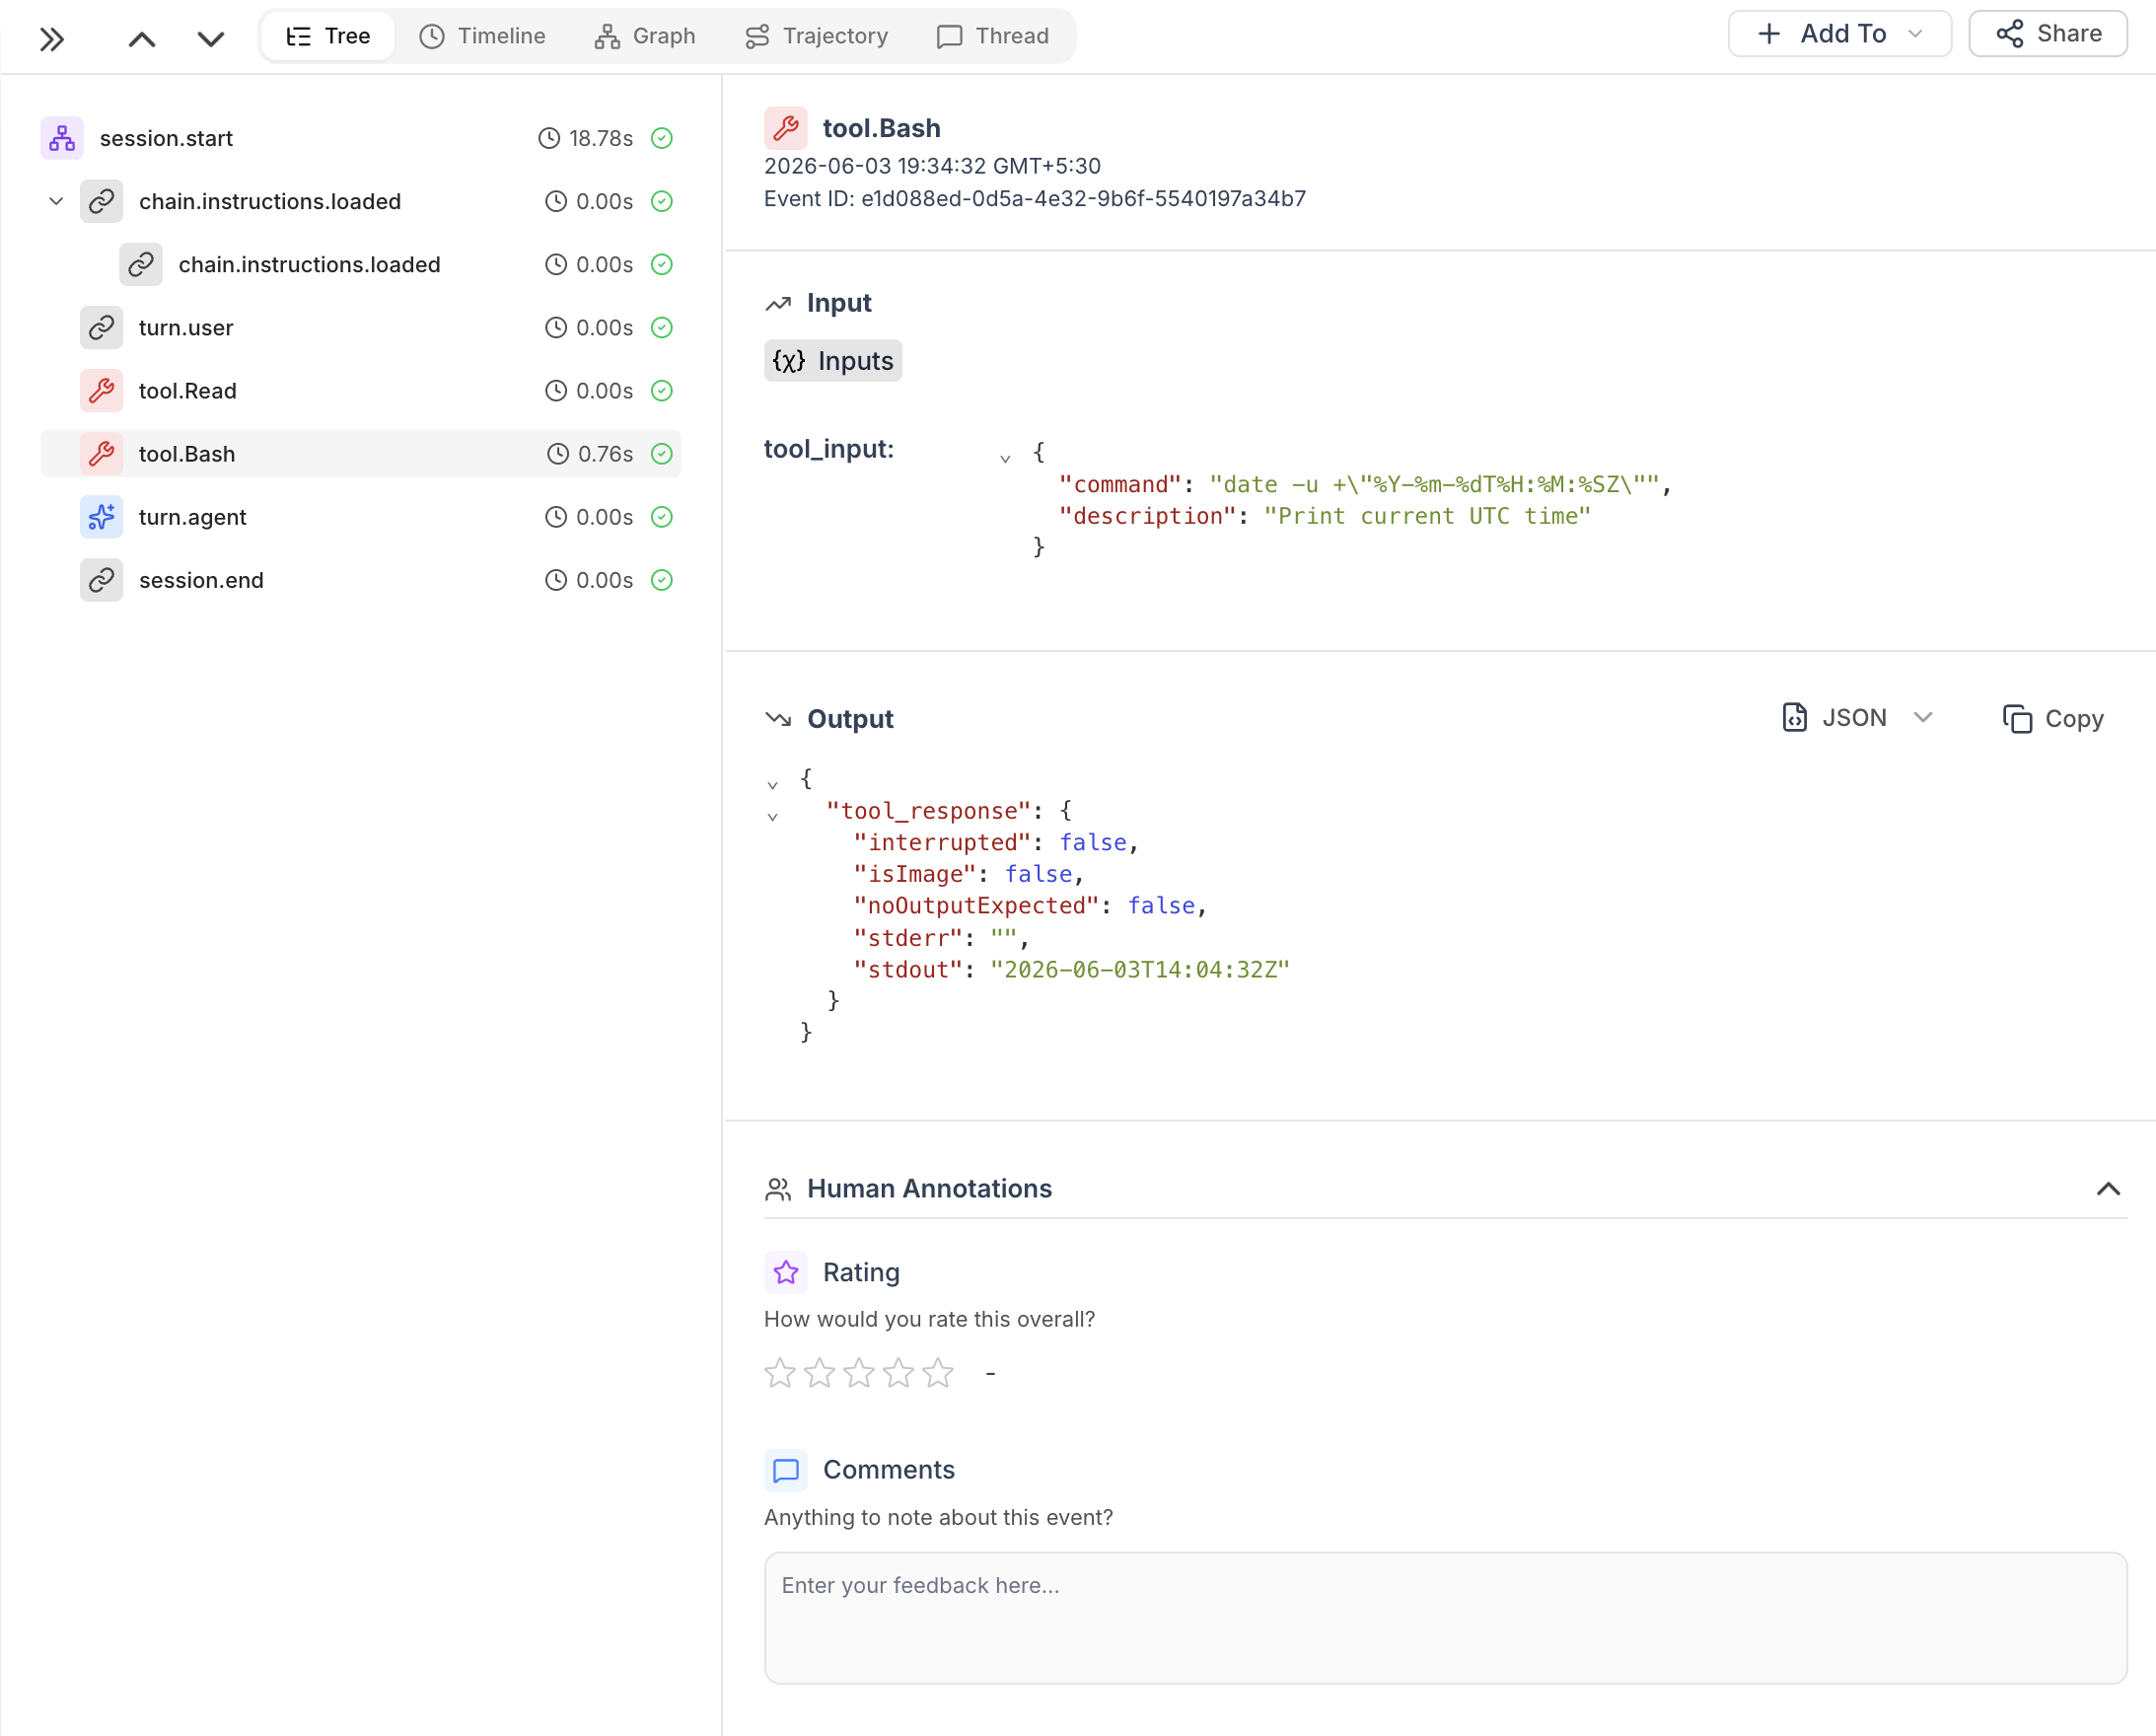Click the stdout value 2026-06-03T14:04:32Z

pos(1139,969)
